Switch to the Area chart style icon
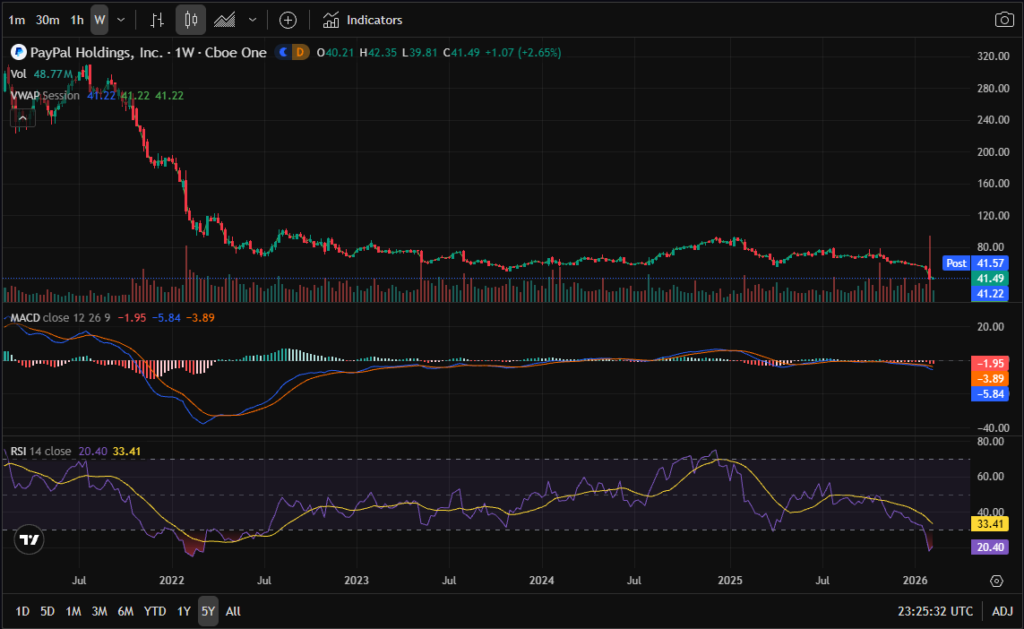 tap(225, 20)
